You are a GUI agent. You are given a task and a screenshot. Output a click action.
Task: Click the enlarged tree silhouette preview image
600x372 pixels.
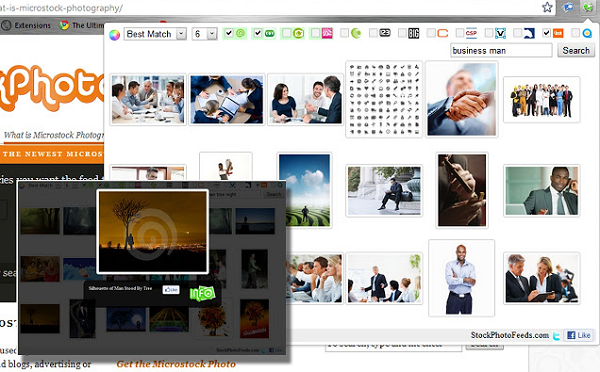[152, 232]
